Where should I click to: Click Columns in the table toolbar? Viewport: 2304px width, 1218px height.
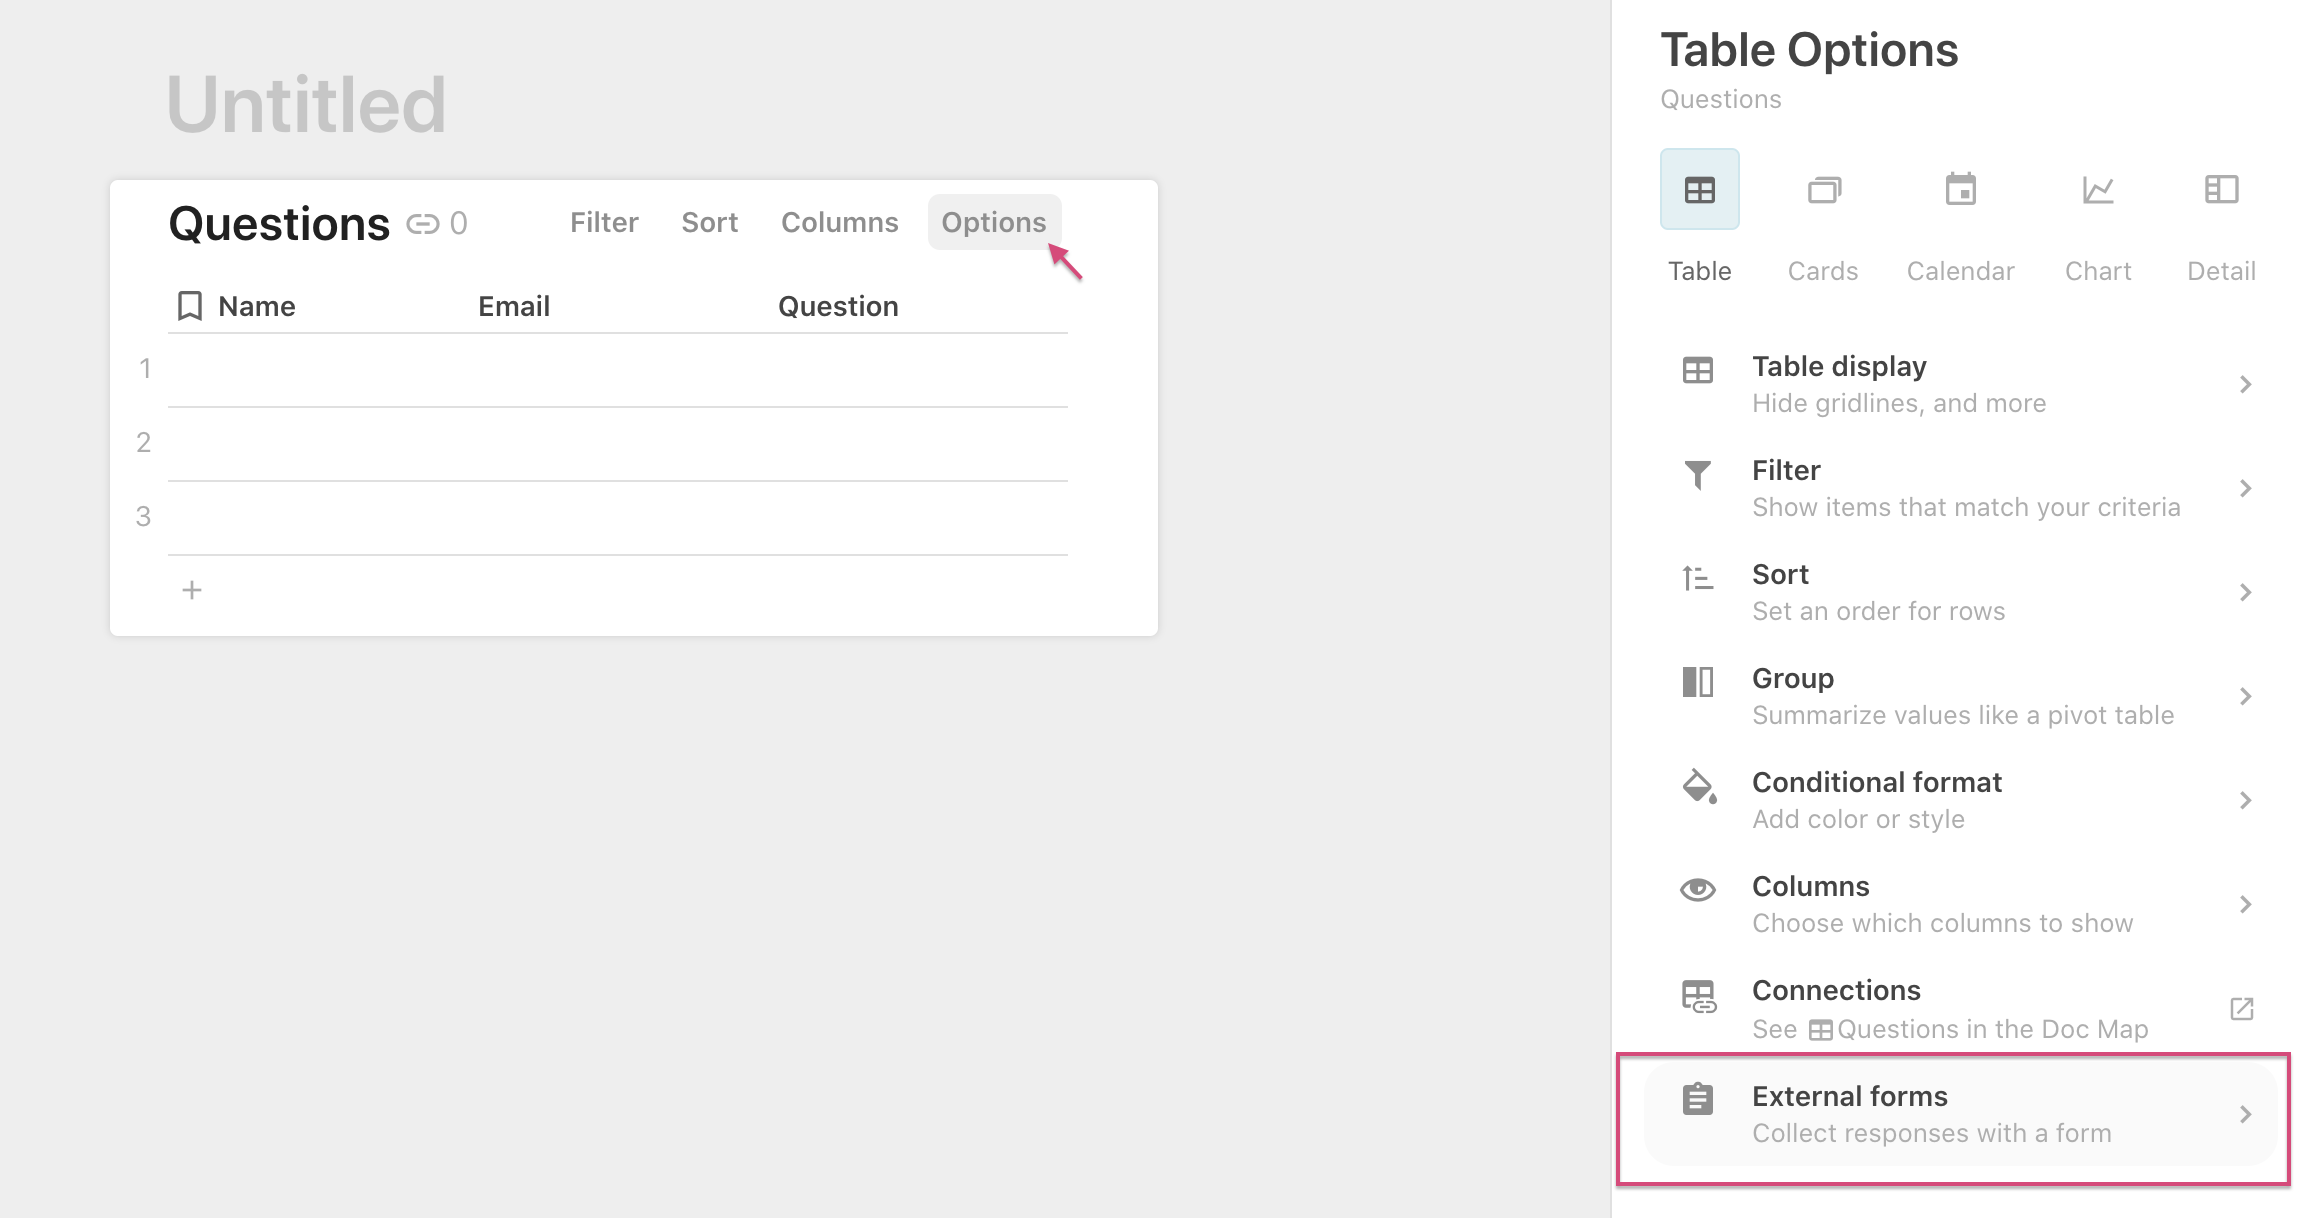click(x=839, y=223)
